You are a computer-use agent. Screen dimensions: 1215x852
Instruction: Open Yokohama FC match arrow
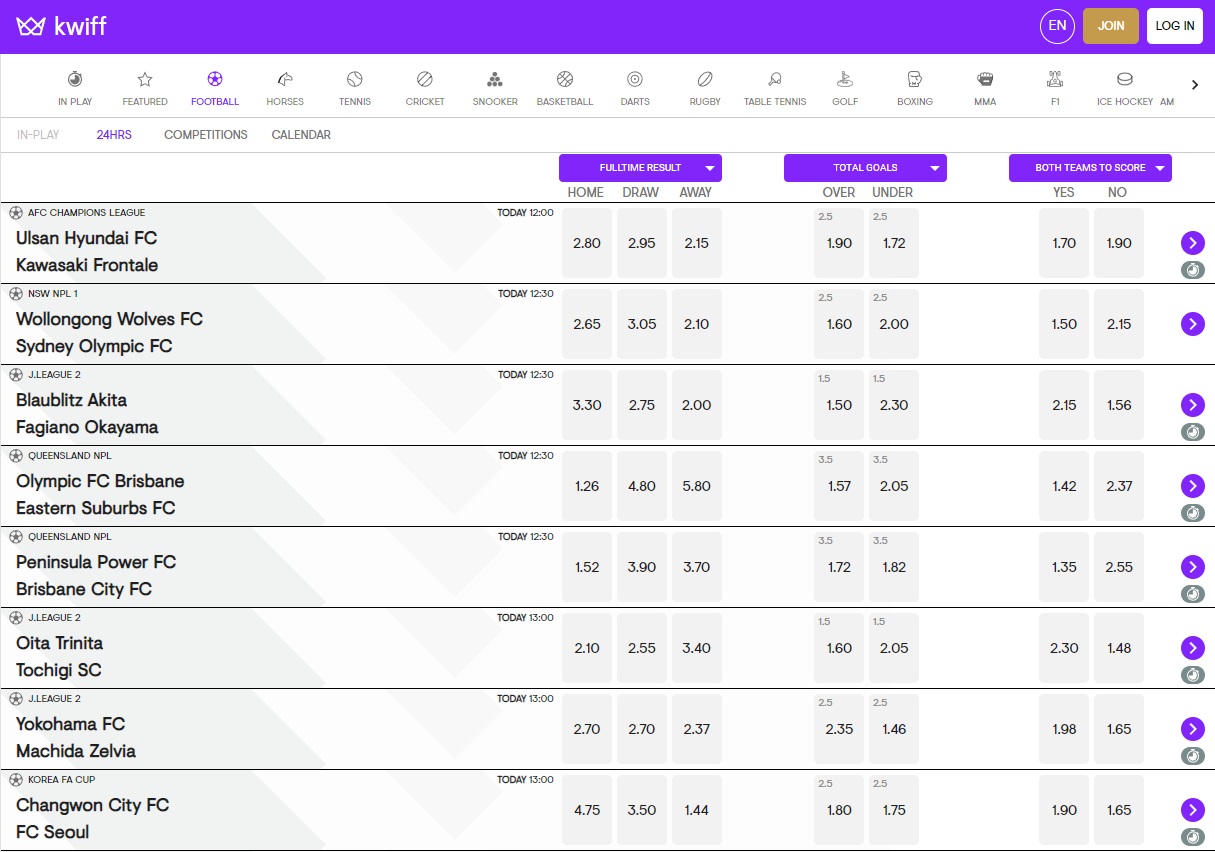point(1192,729)
